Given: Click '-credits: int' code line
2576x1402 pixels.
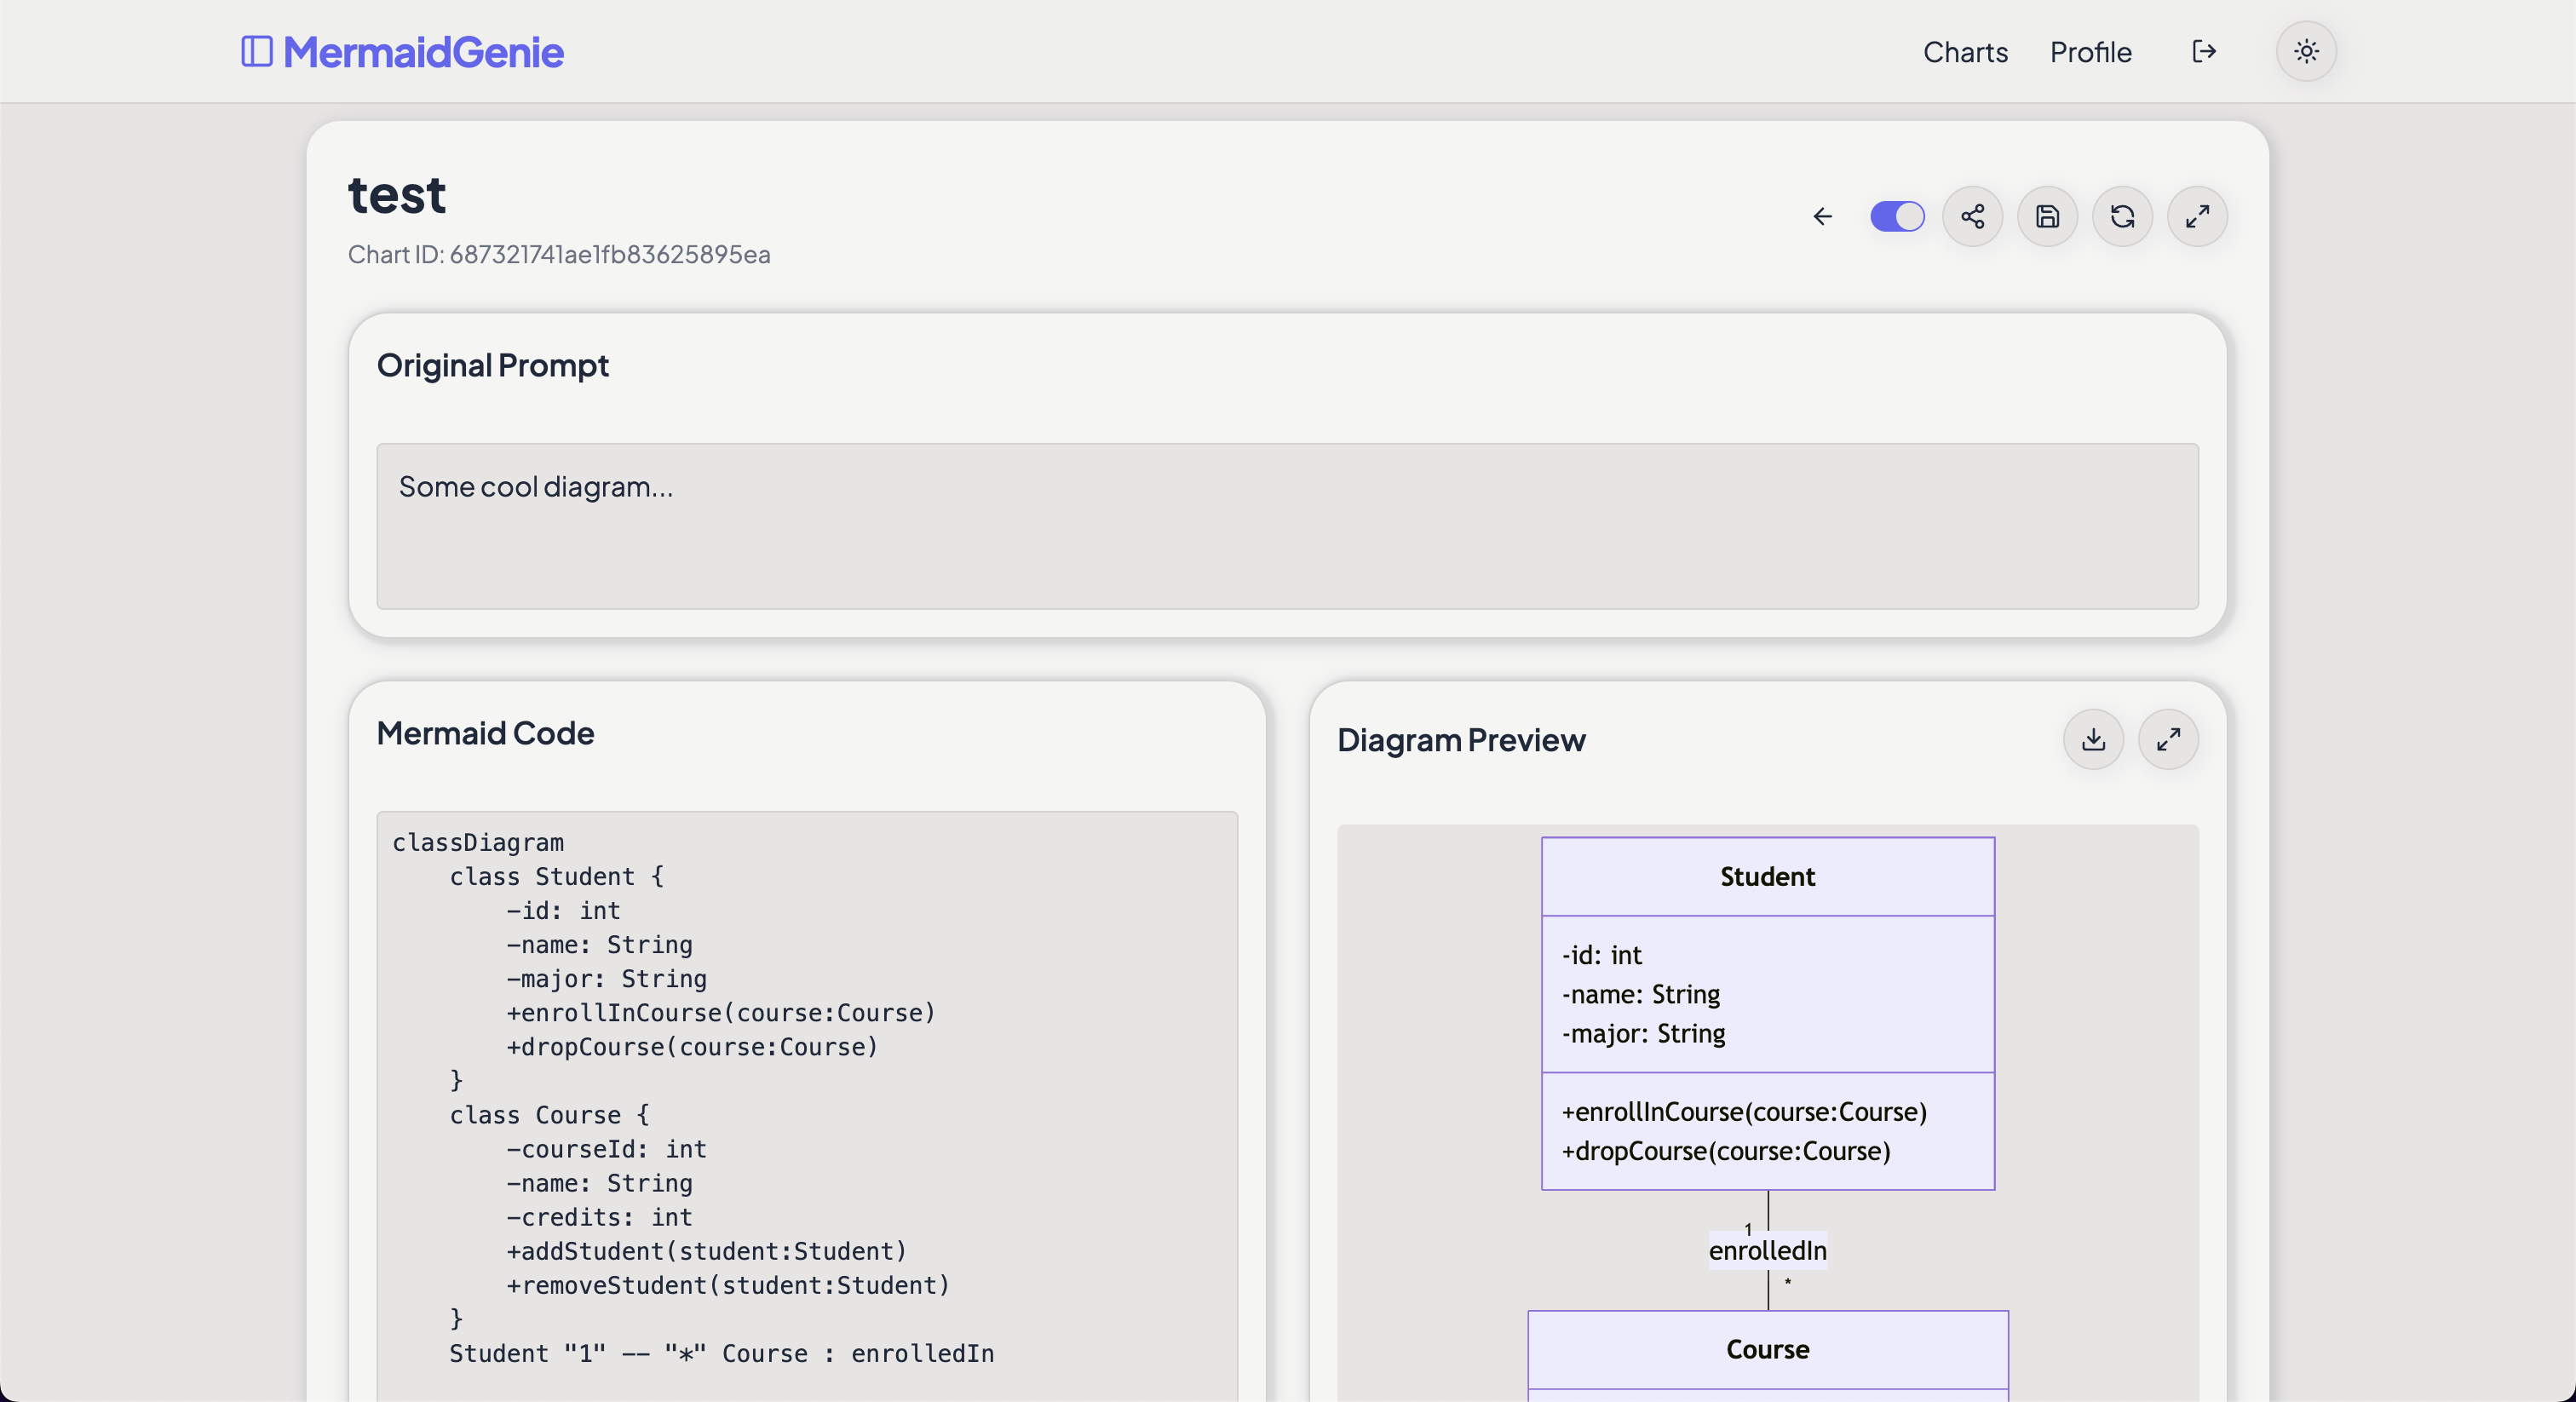Looking at the screenshot, I should coord(599,1216).
